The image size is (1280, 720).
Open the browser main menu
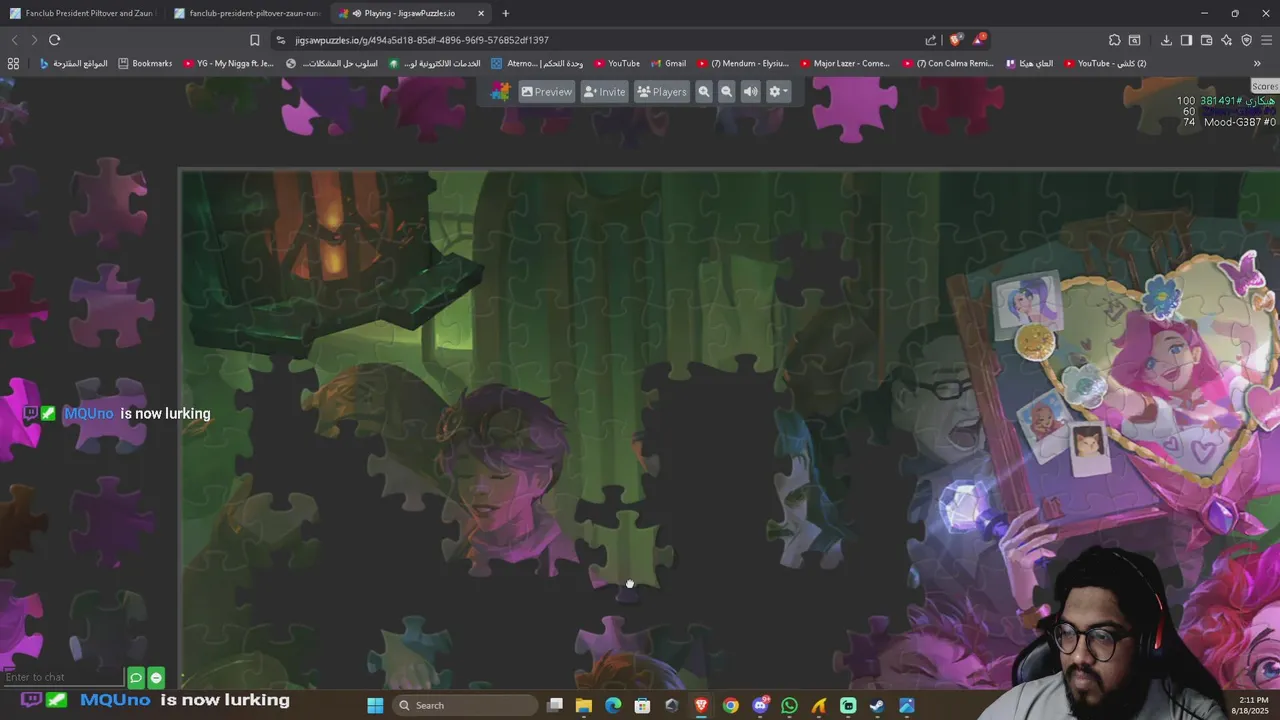1267,40
